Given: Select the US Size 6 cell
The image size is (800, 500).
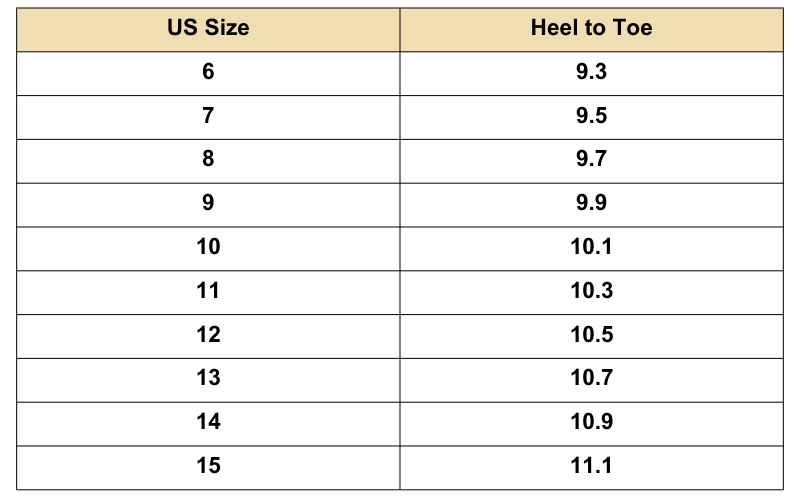Looking at the screenshot, I should click(208, 72).
